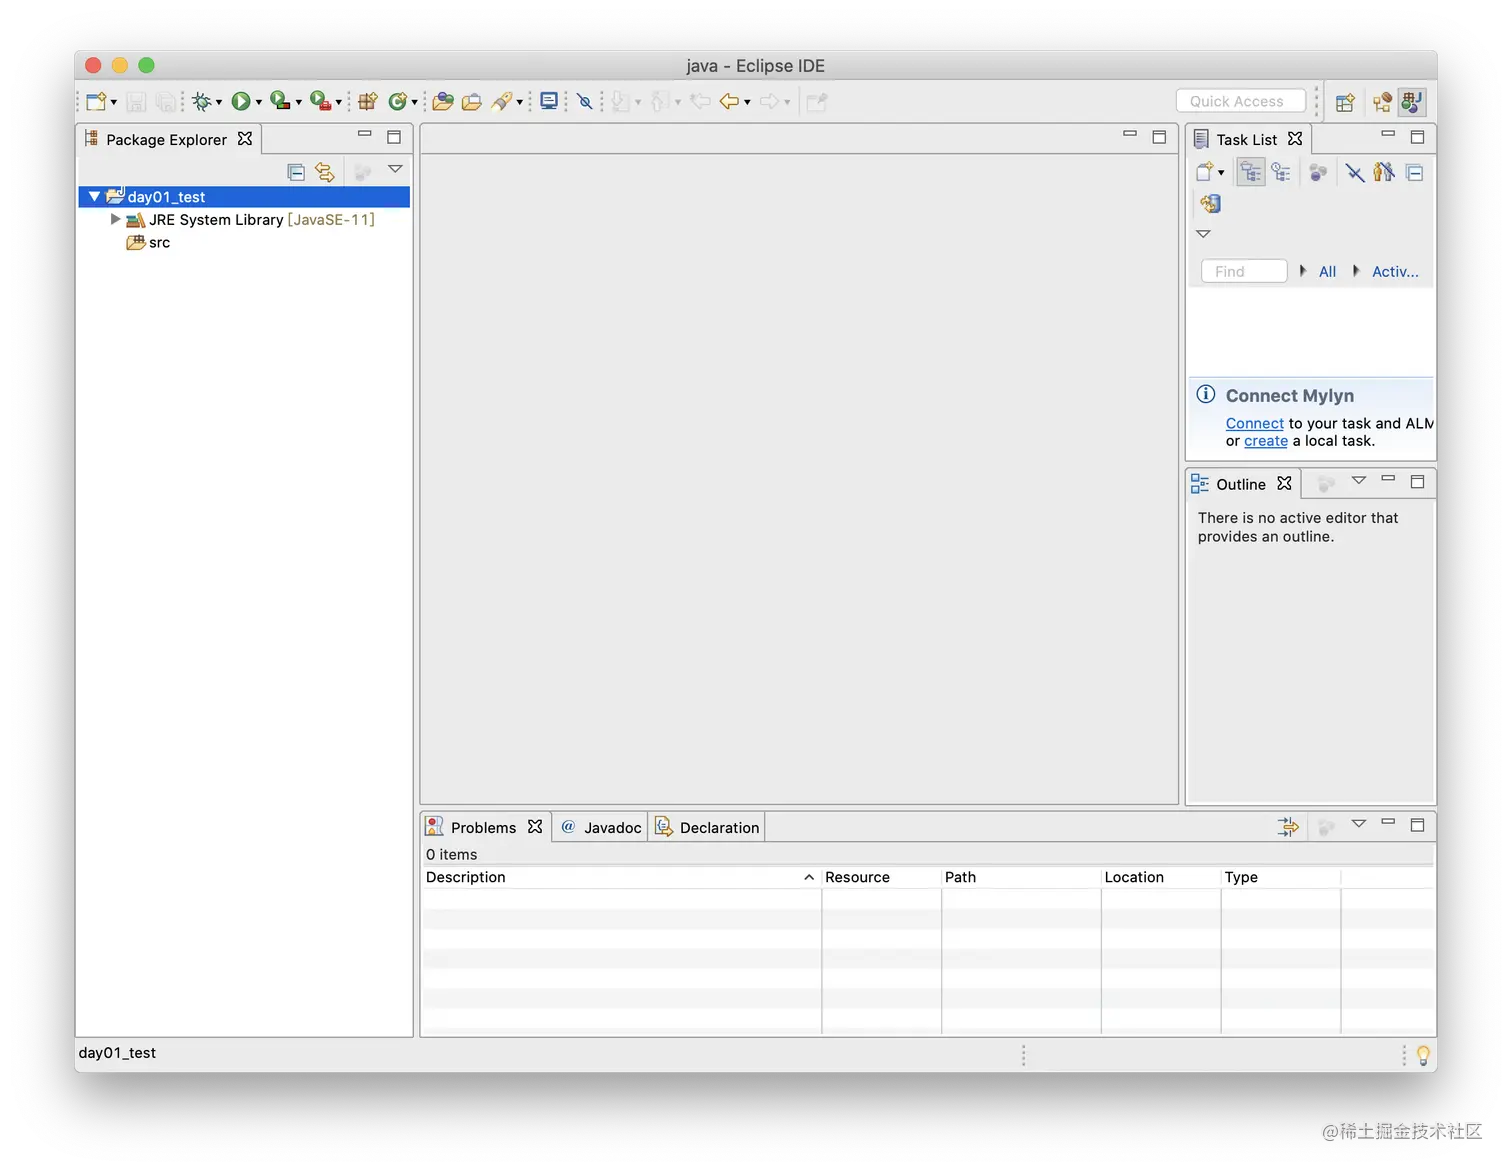Toggle Focus on Active Task in Outline
This screenshot has width=1512, height=1171.
(x=1326, y=484)
